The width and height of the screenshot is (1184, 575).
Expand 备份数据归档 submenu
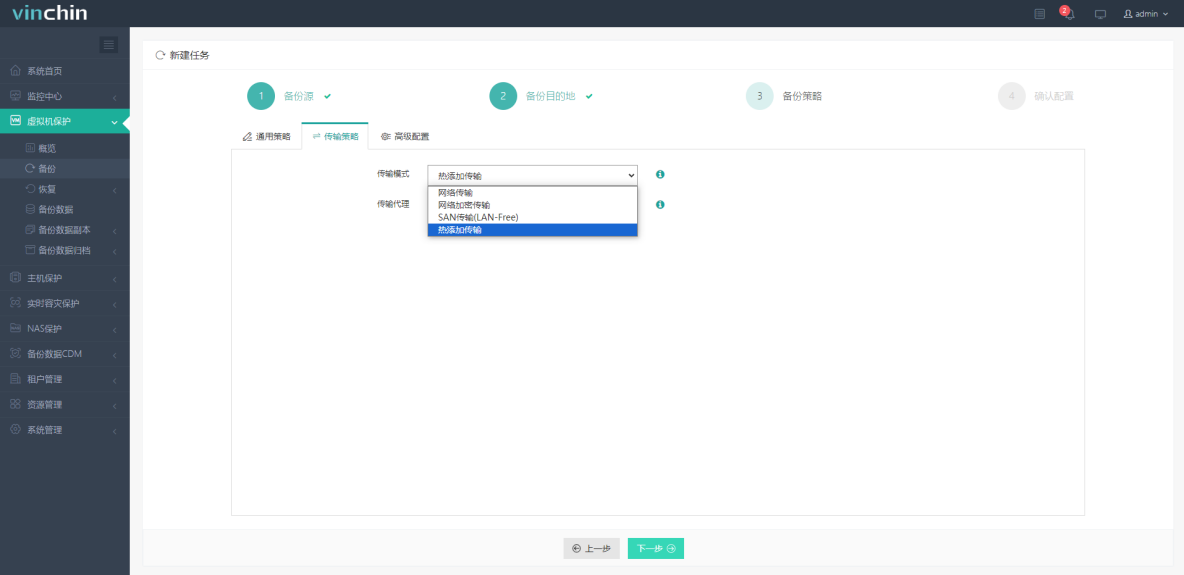click(x=65, y=250)
